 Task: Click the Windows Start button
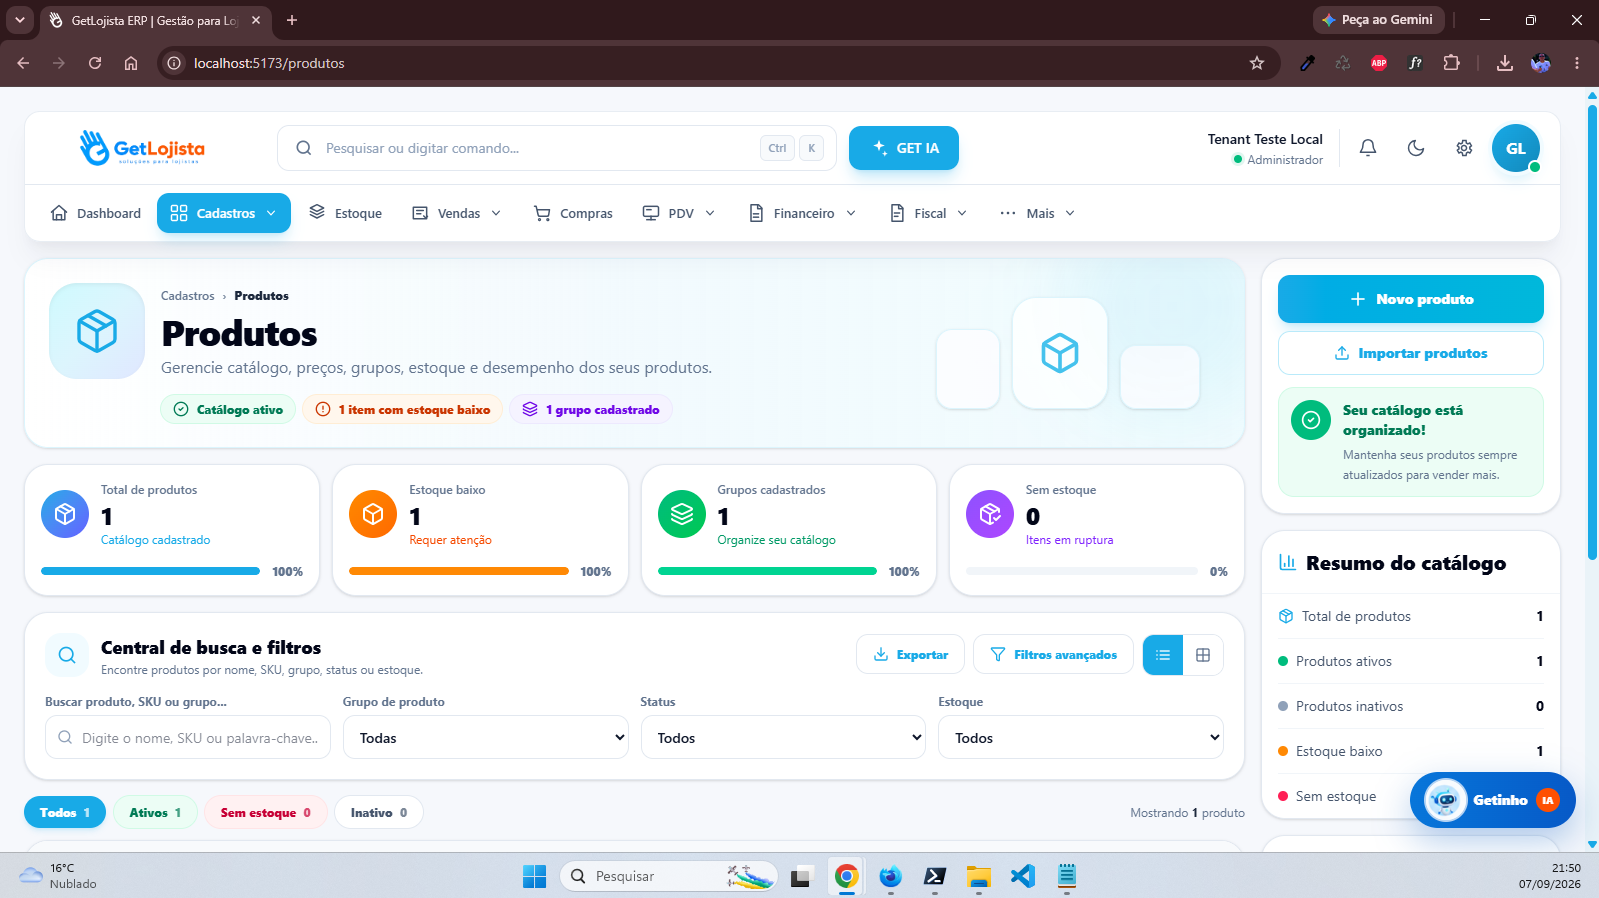pyautogui.click(x=535, y=876)
